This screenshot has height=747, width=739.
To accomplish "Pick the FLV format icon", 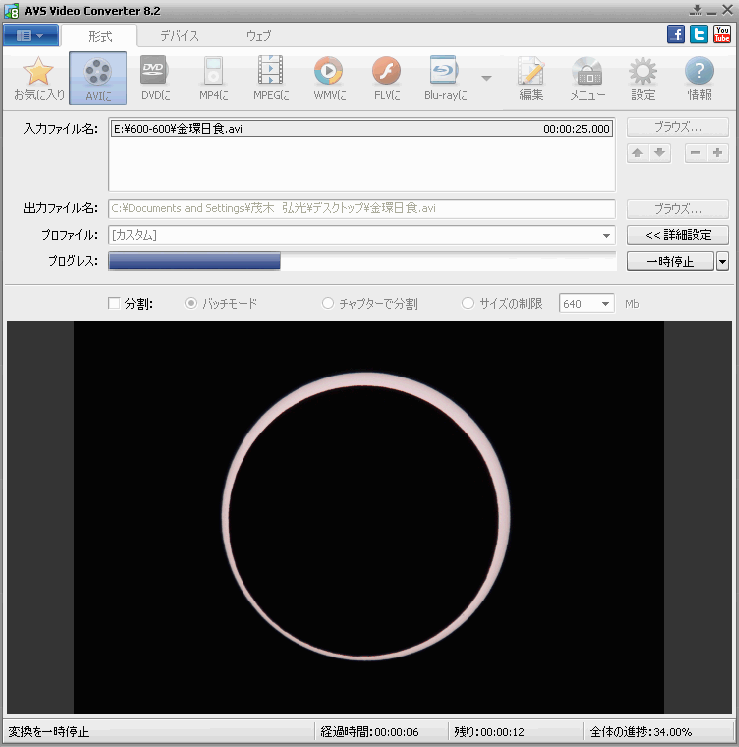I will tap(386, 78).
